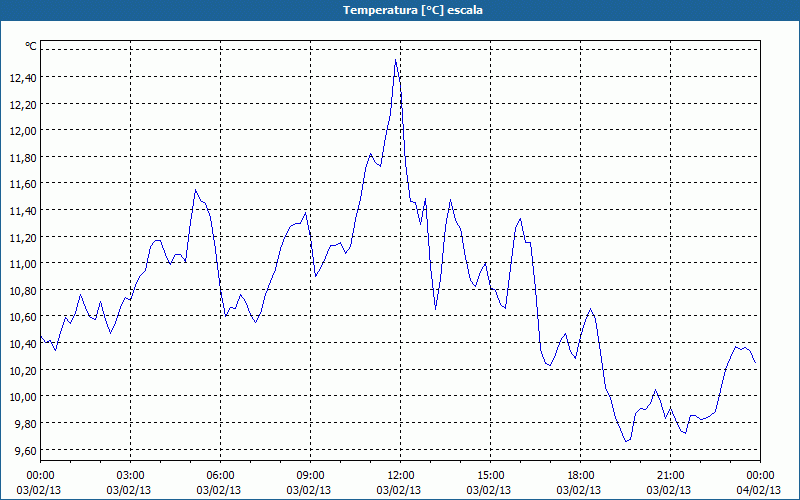Click the 12,20 y-axis label
This screenshot has height=500, width=800.
coord(23,104)
